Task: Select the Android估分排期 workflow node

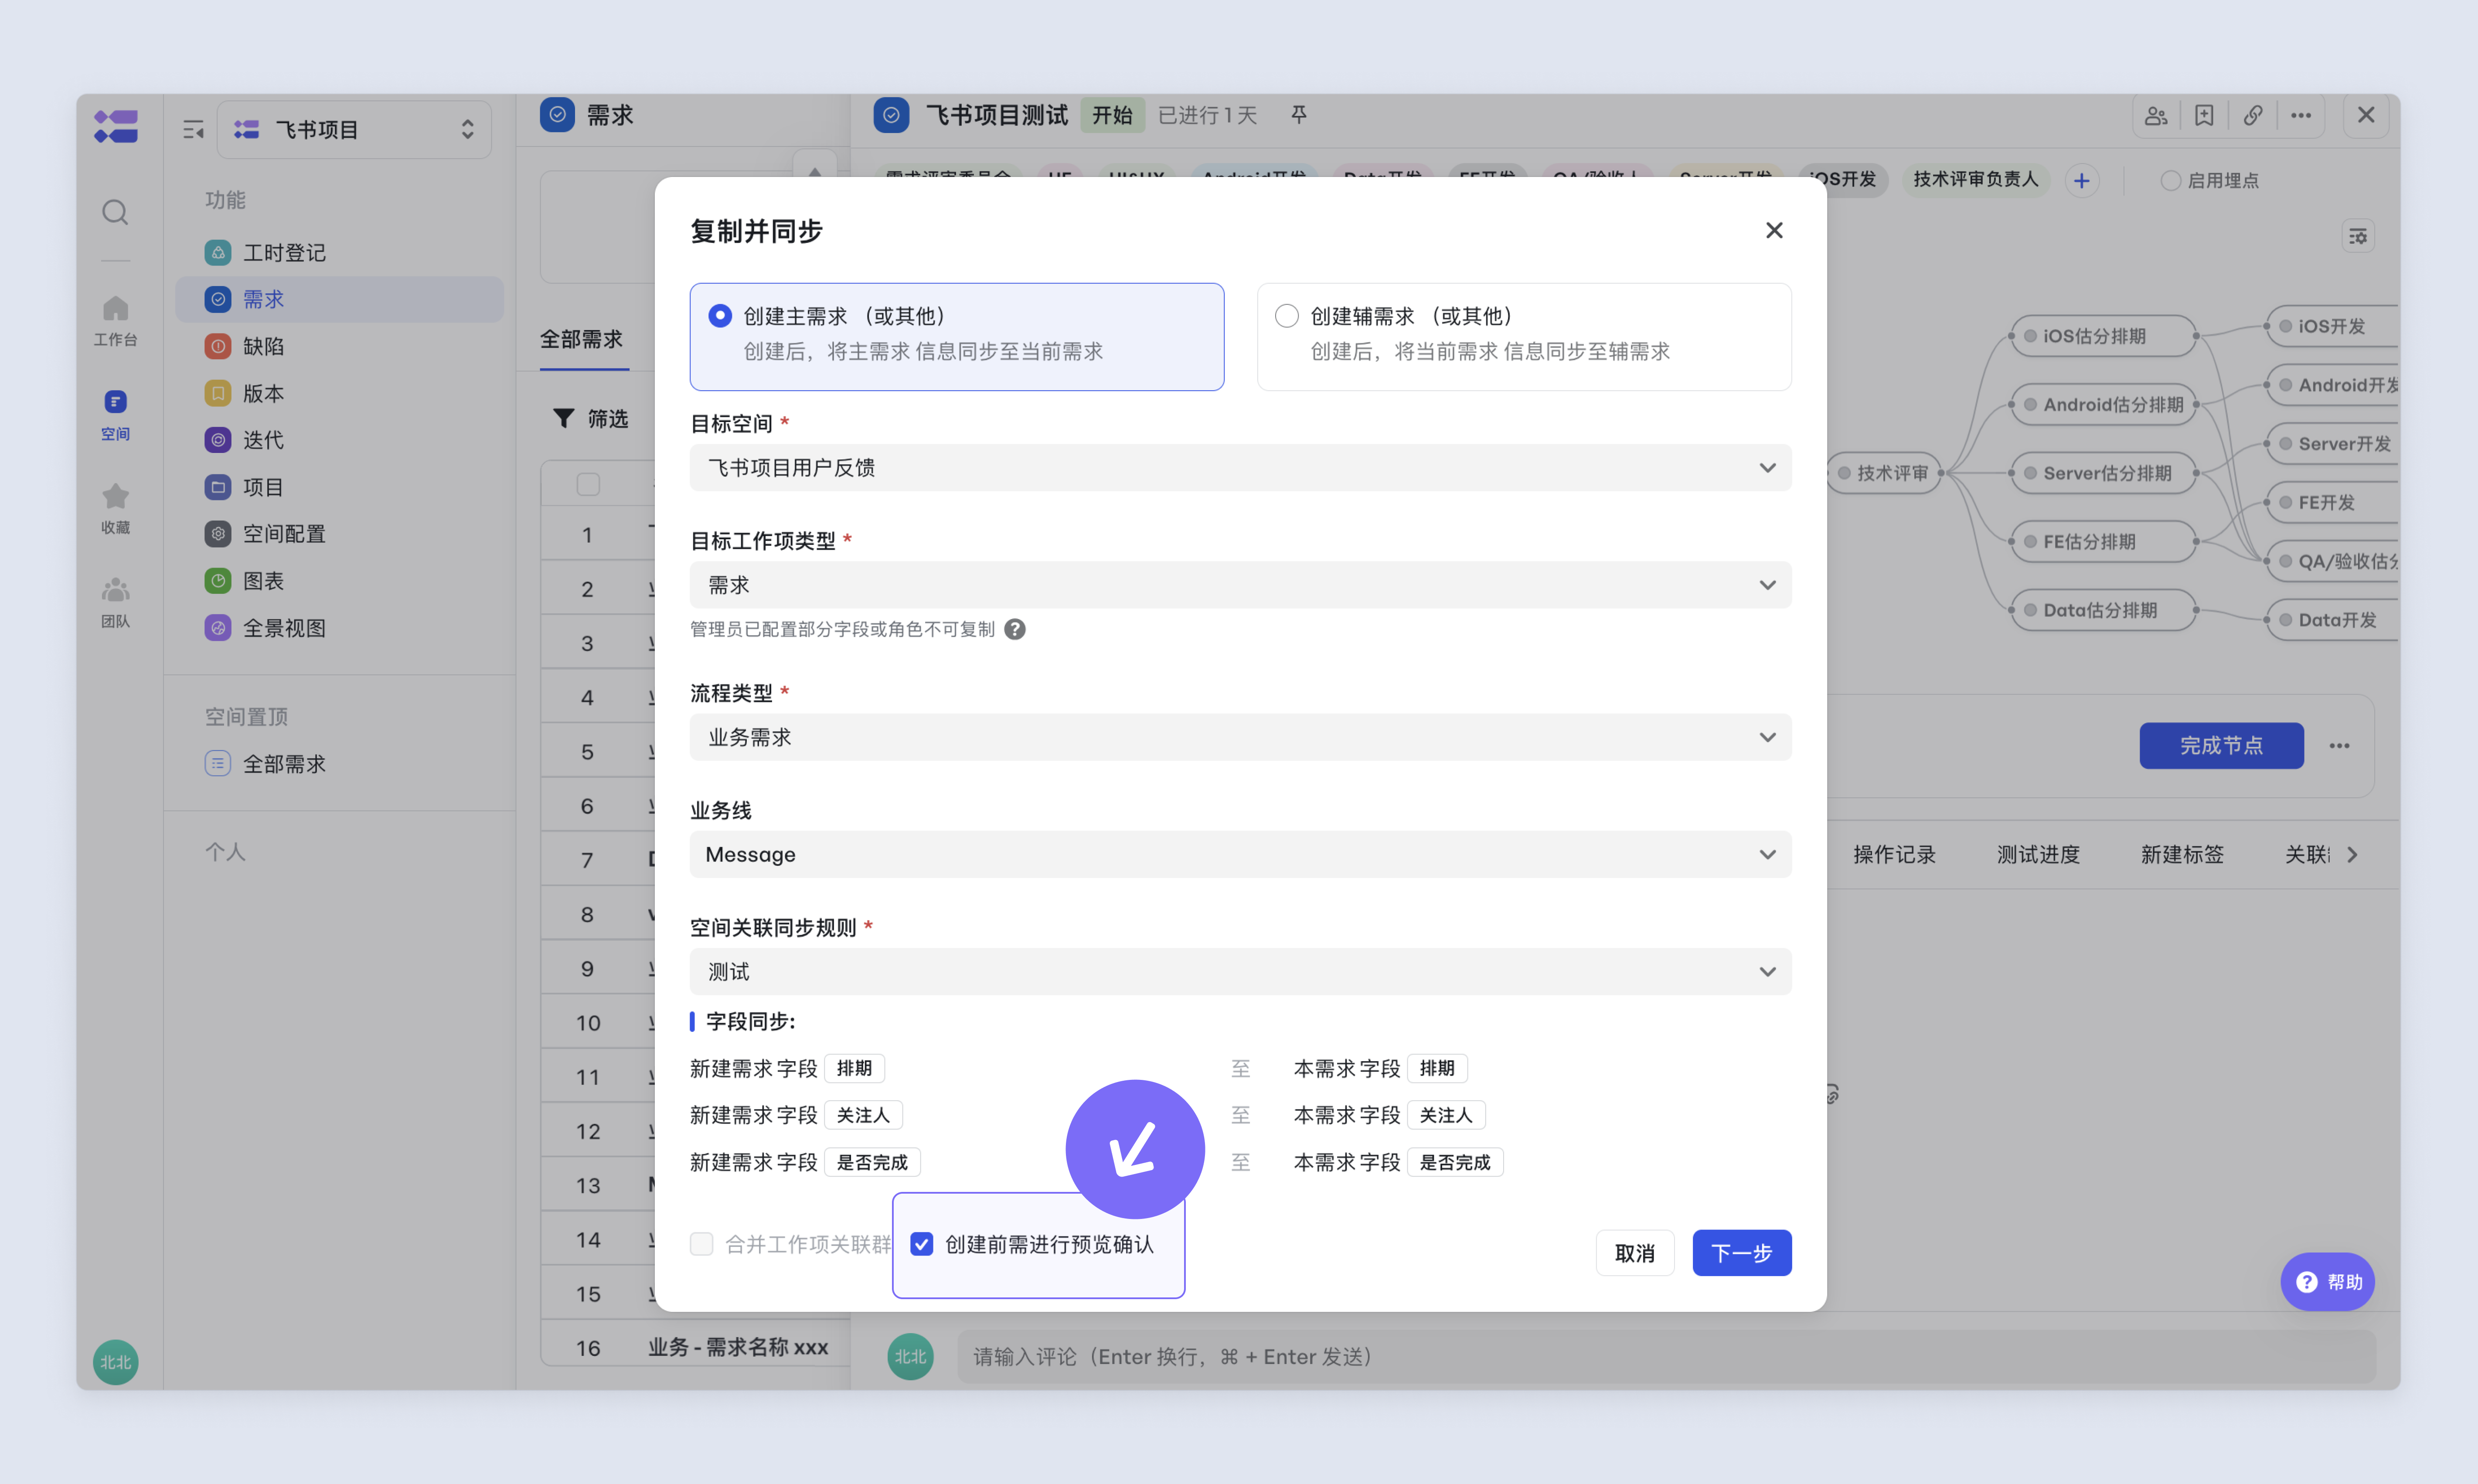Action: pos(2104,404)
